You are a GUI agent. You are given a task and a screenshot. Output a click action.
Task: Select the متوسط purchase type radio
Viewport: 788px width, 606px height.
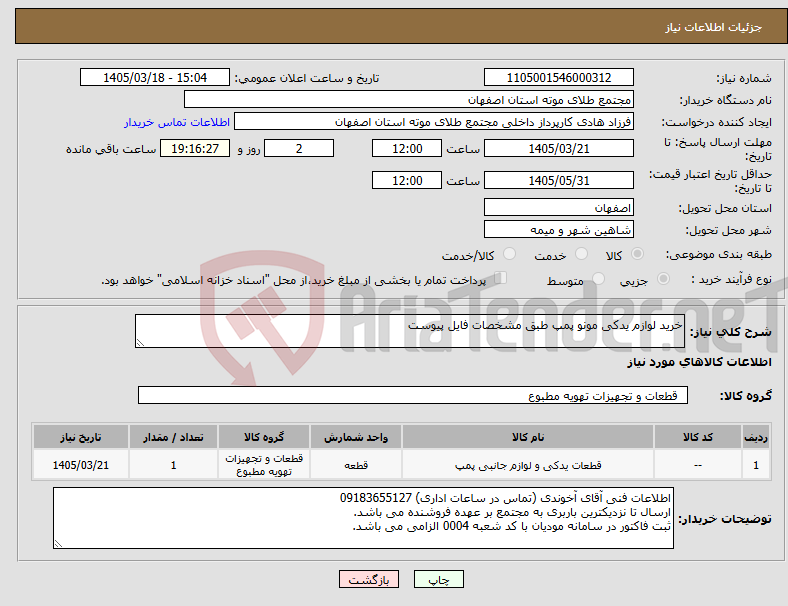[598, 279]
